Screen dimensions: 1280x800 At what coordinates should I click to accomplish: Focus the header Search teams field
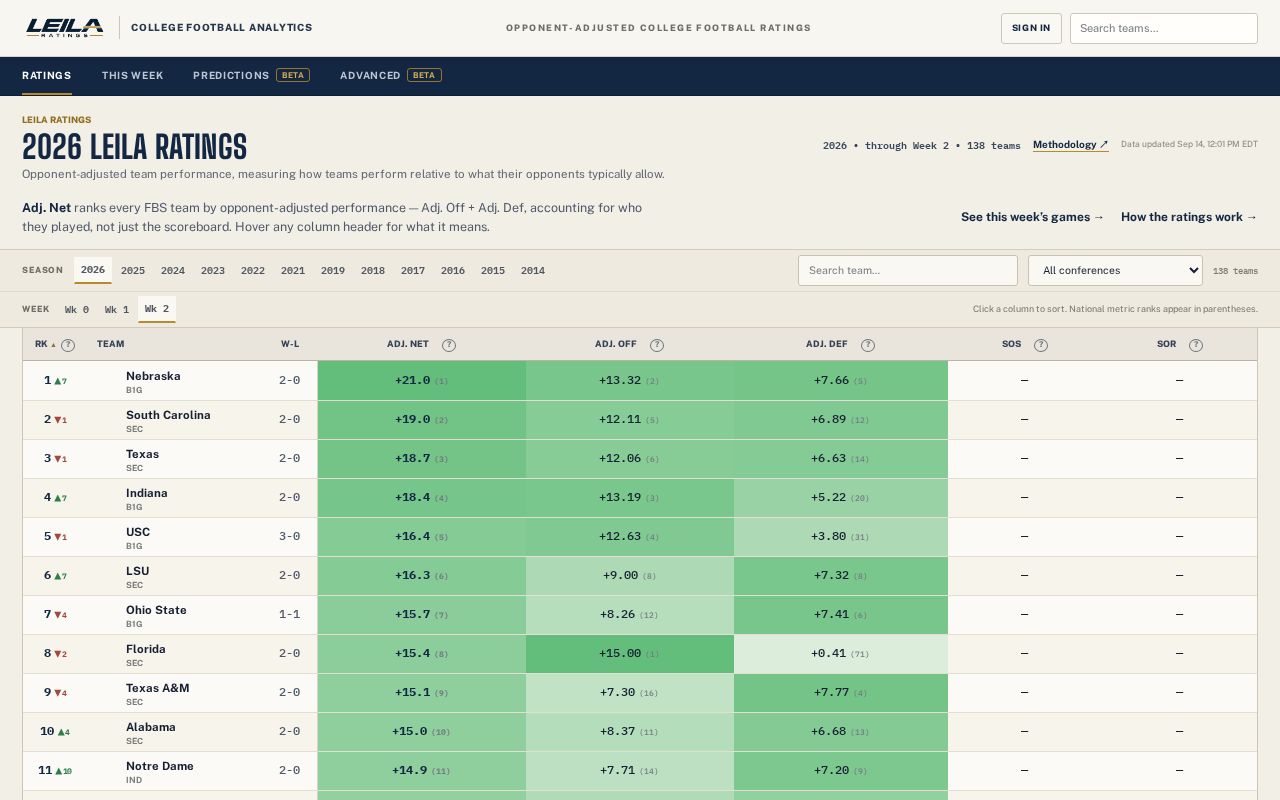pyautogui.click(x=1164, y=28)
